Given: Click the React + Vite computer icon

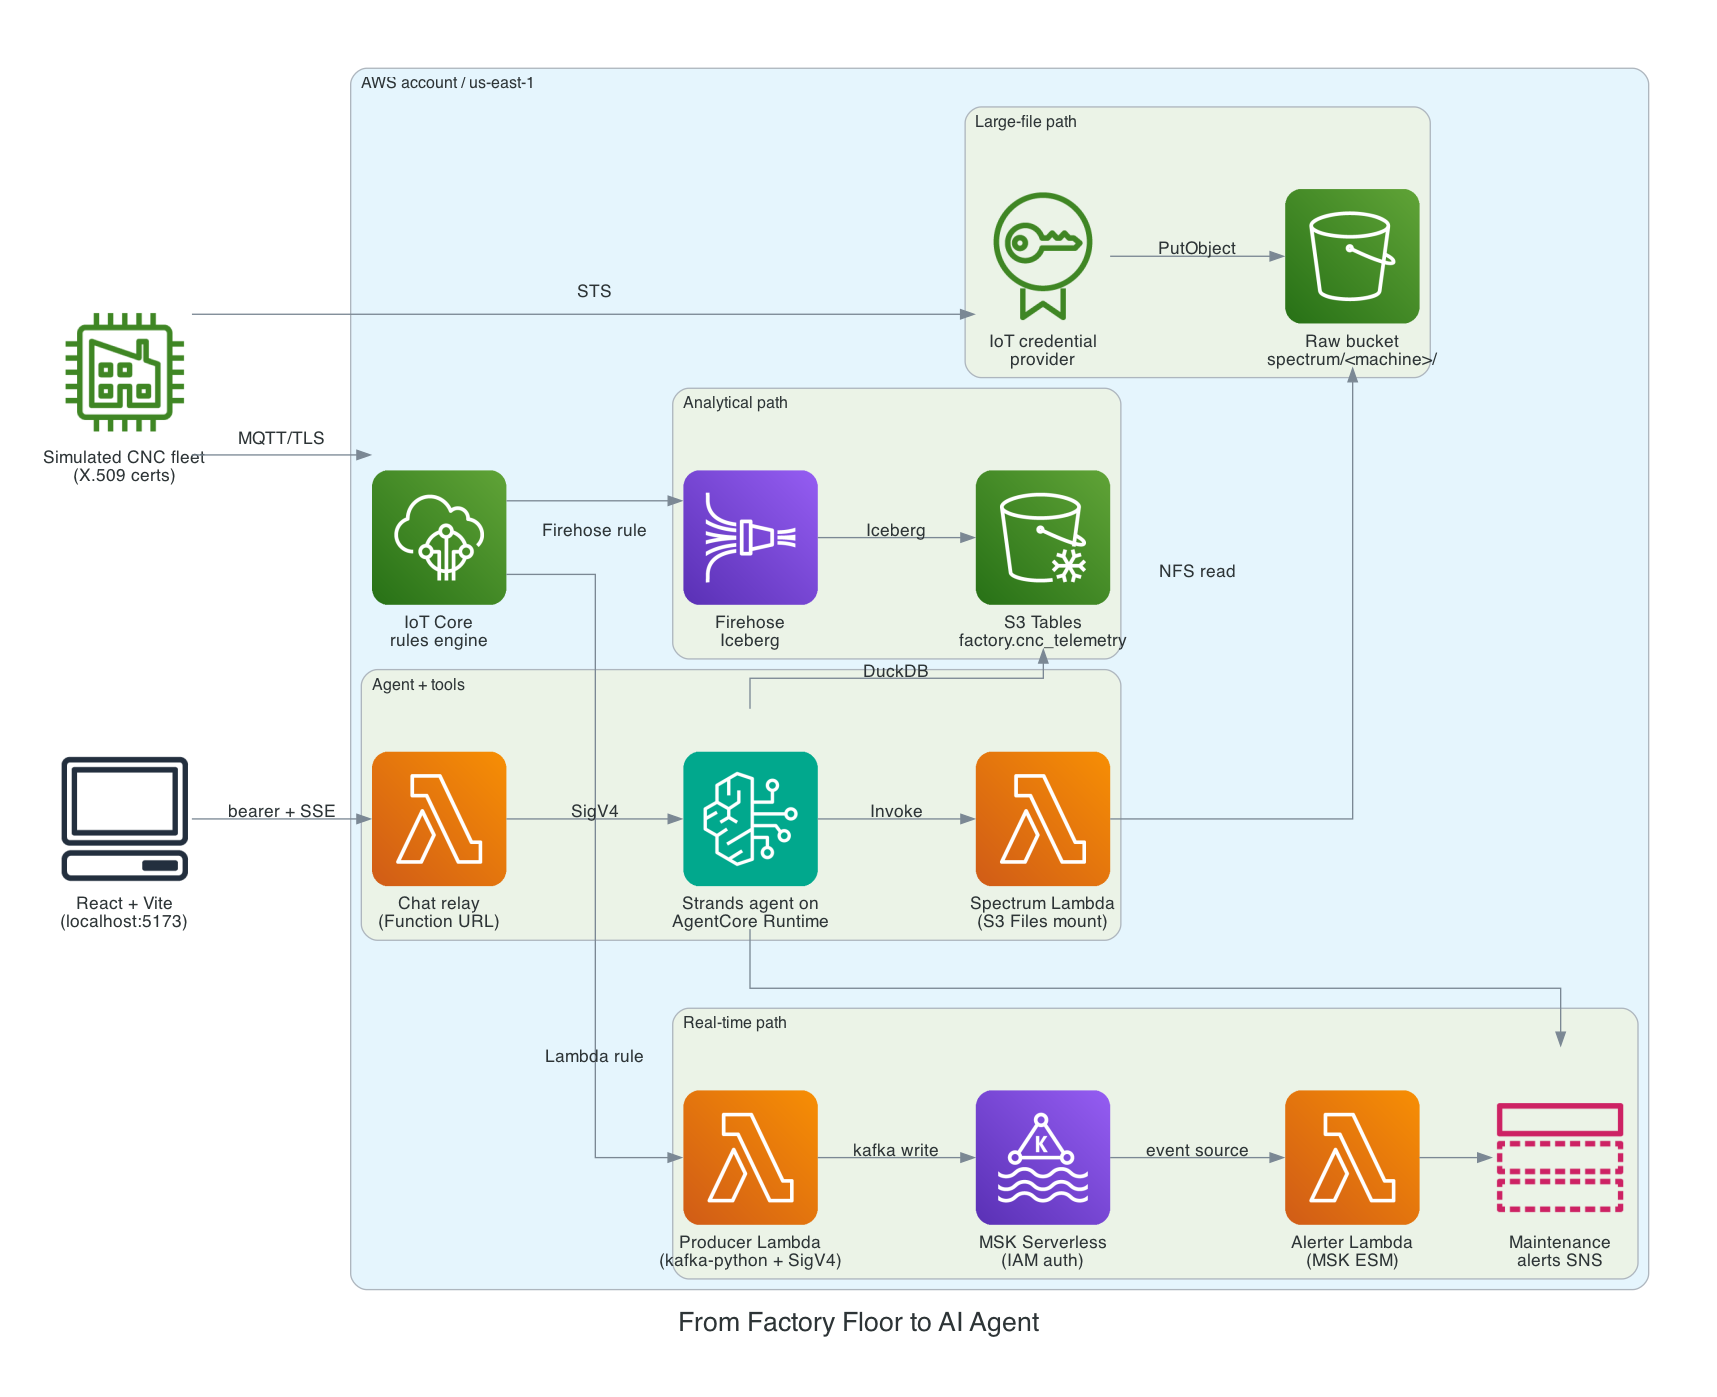Looking at the screenshot, I should [x=124, y=818].
